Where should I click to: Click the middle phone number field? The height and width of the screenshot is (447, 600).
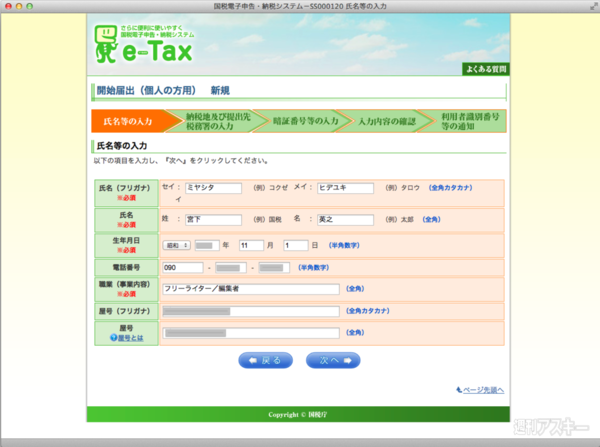coord(231,268)
